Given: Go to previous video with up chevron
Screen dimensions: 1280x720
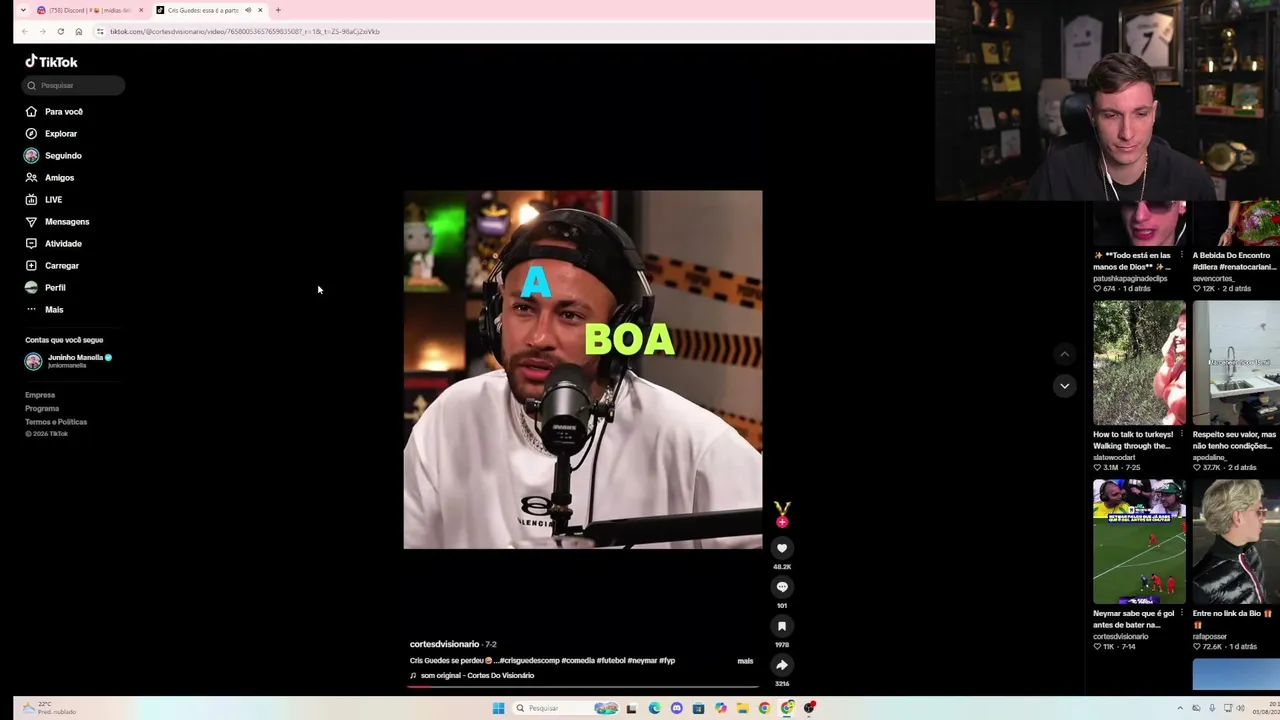Looking at the screenshot, I should point(1064,354).
